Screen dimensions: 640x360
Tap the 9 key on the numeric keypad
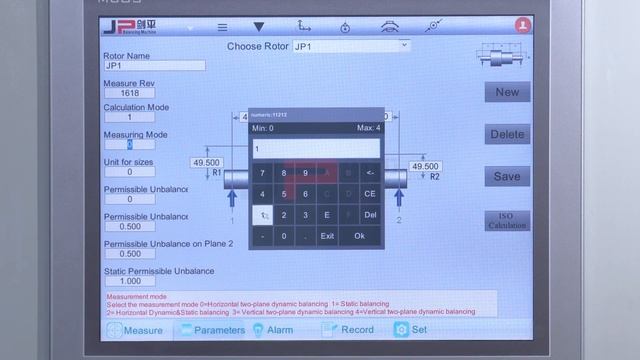(305, 173)
